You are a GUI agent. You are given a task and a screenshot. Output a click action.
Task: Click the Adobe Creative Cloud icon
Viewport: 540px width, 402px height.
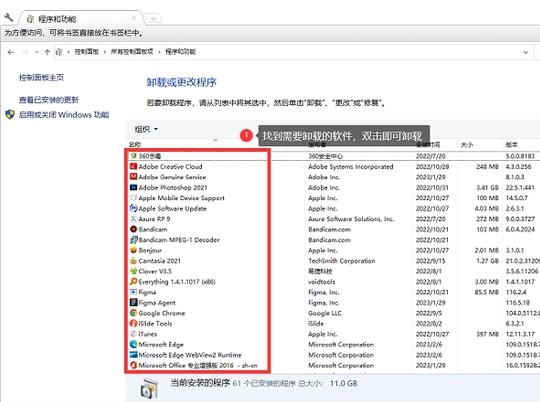click(x=133, y=166)
